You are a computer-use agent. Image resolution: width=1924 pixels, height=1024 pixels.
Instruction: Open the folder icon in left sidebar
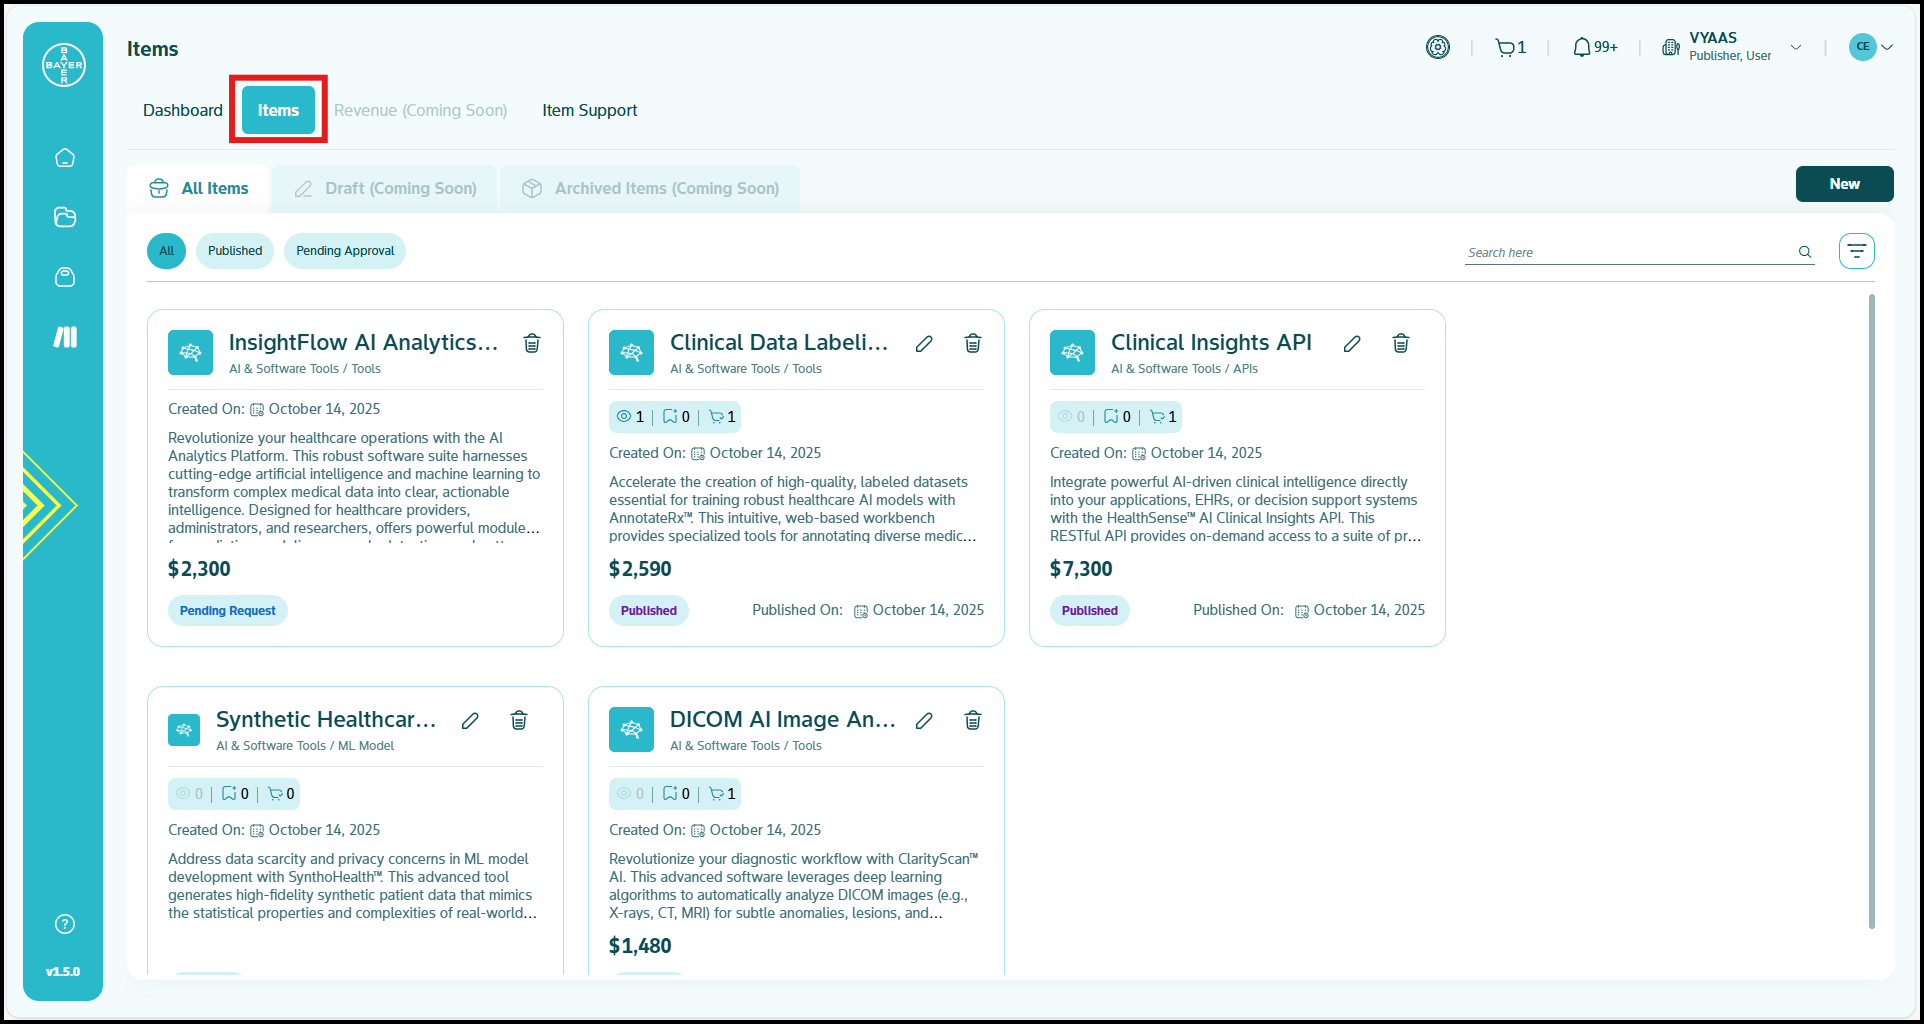65,217
